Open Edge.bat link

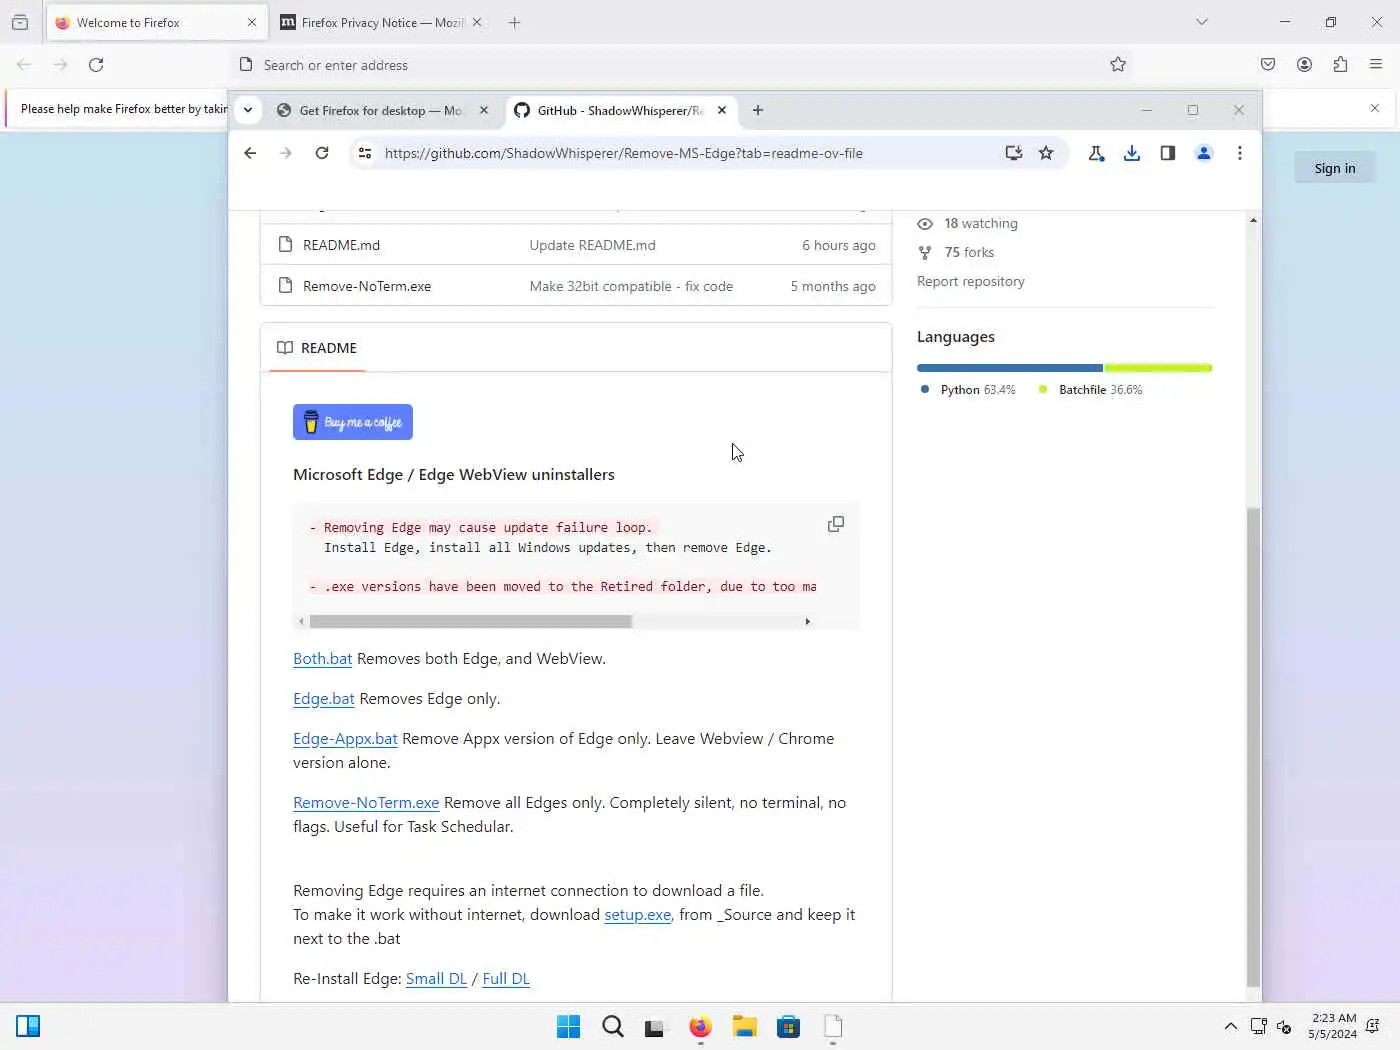point(324,699)
